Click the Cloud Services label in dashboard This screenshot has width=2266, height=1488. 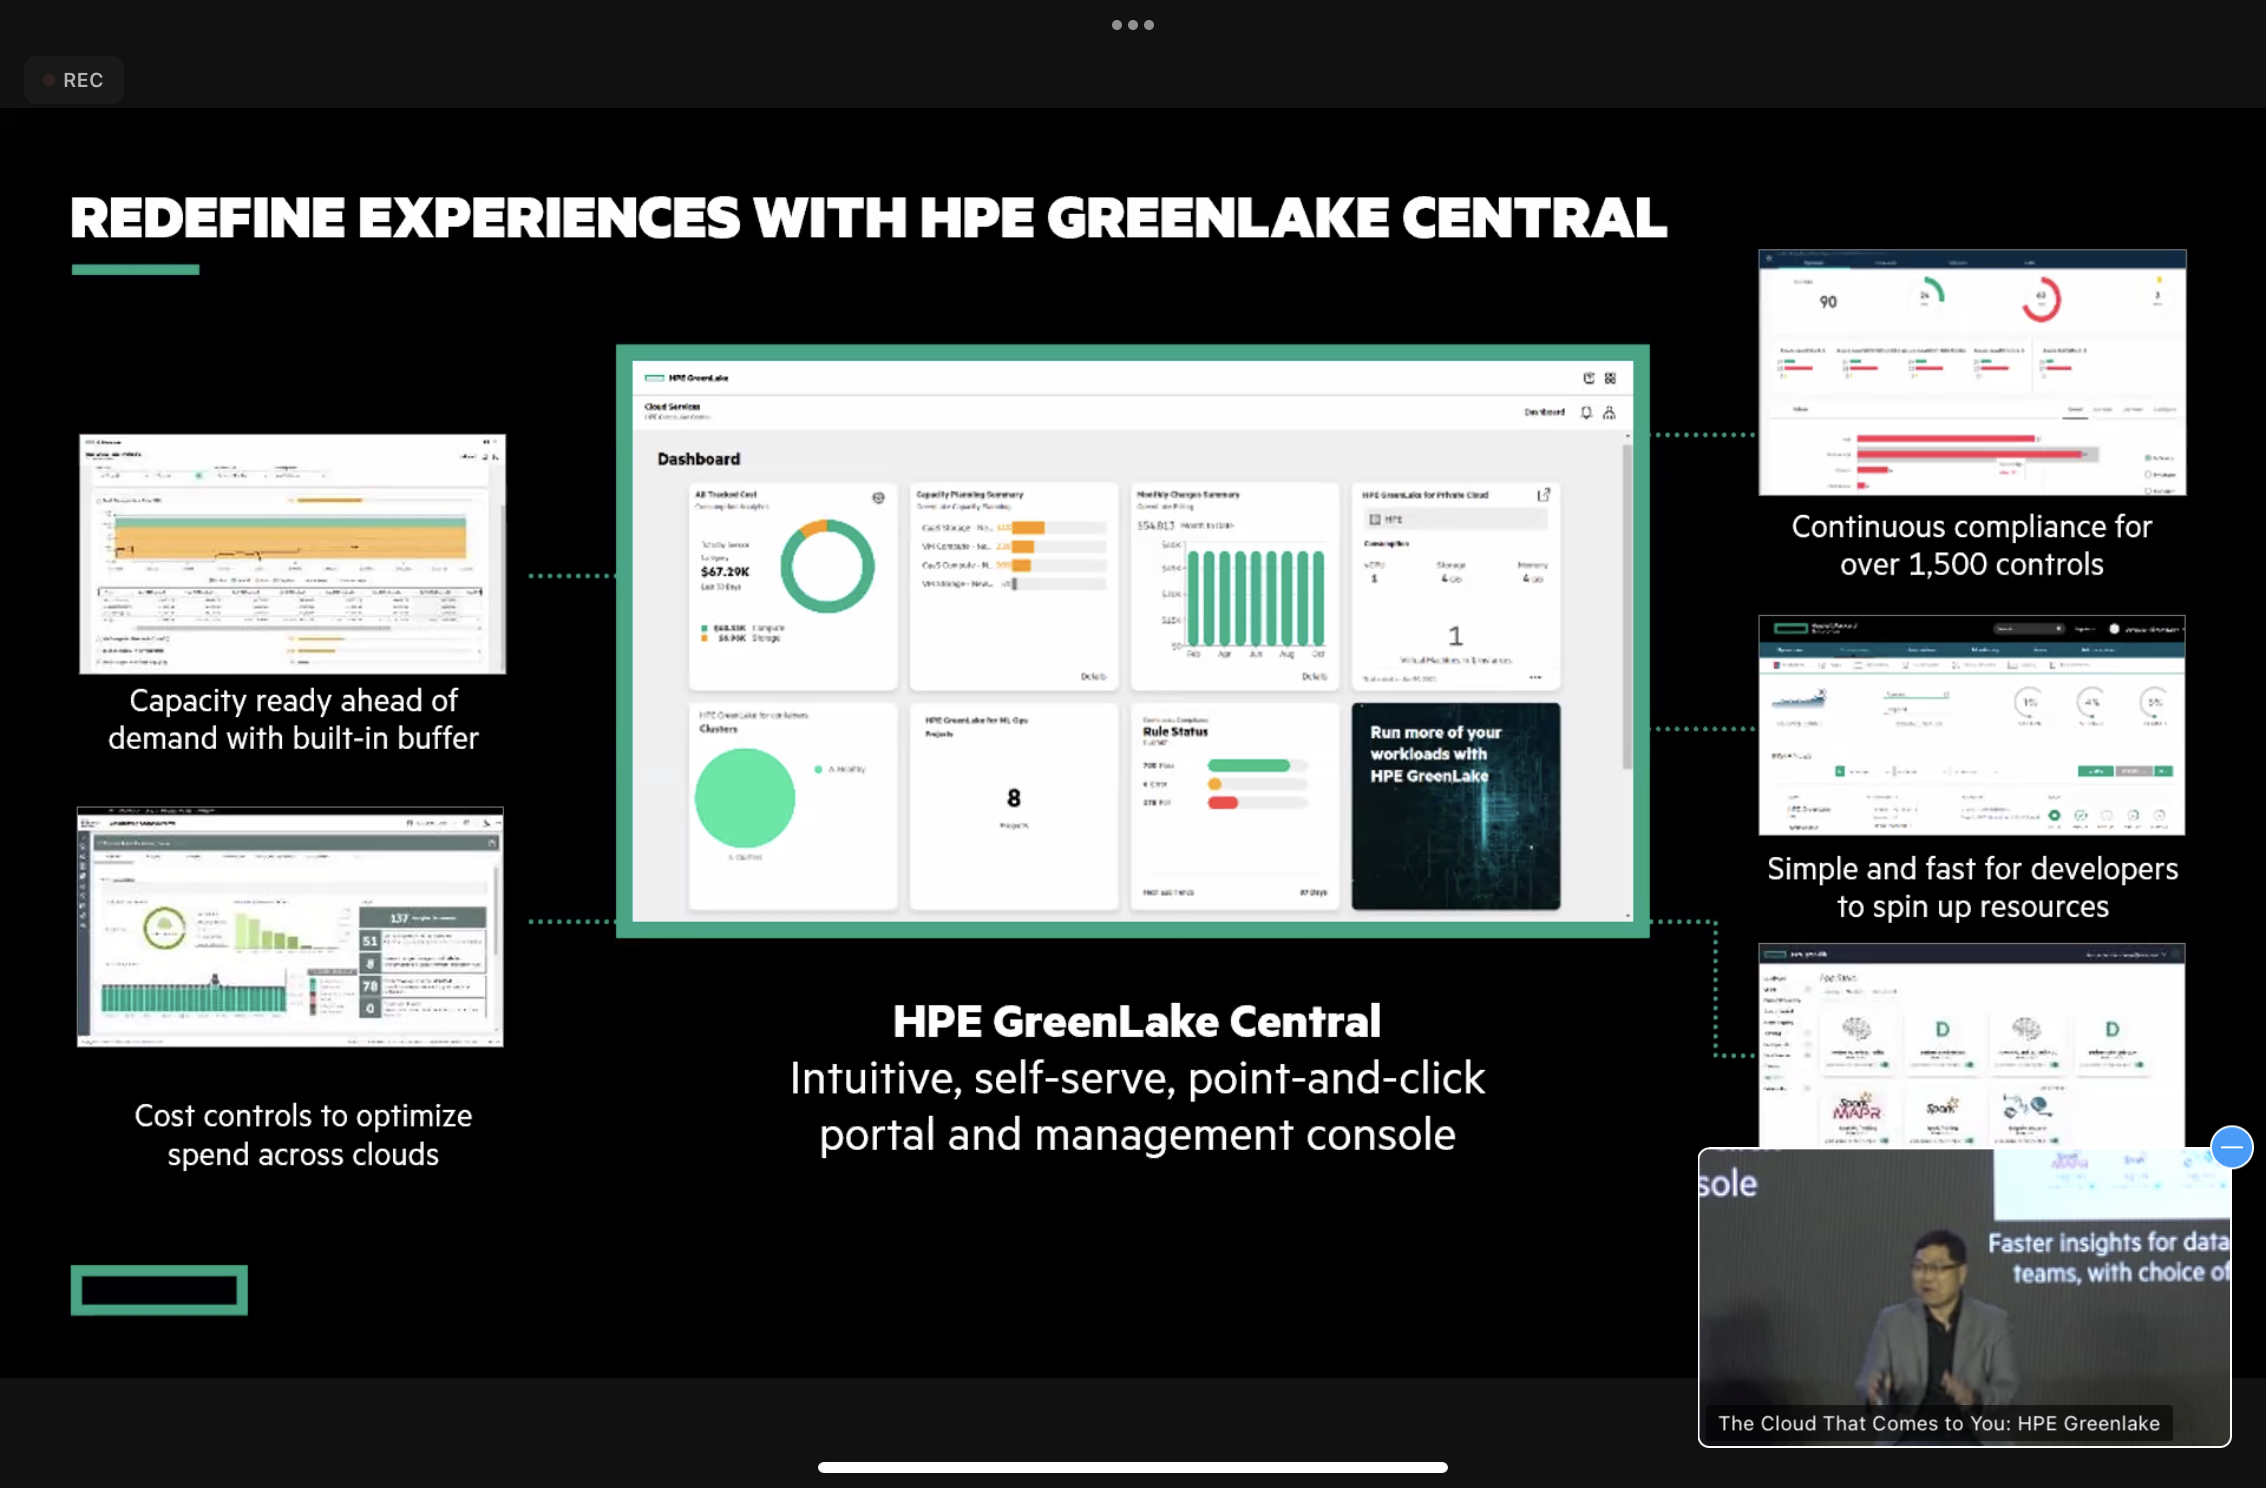(672, 407)
